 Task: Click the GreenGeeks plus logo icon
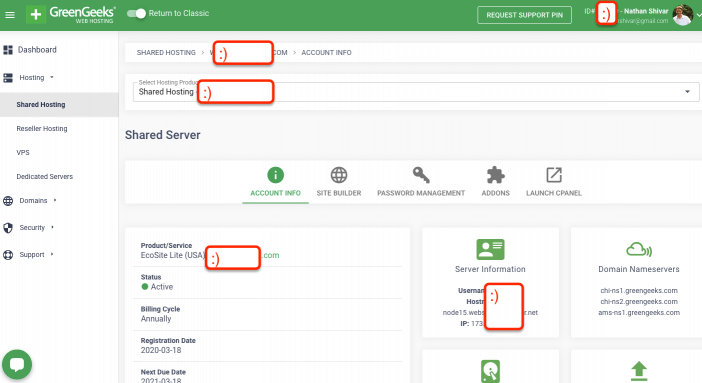click(x=36, y=14)
